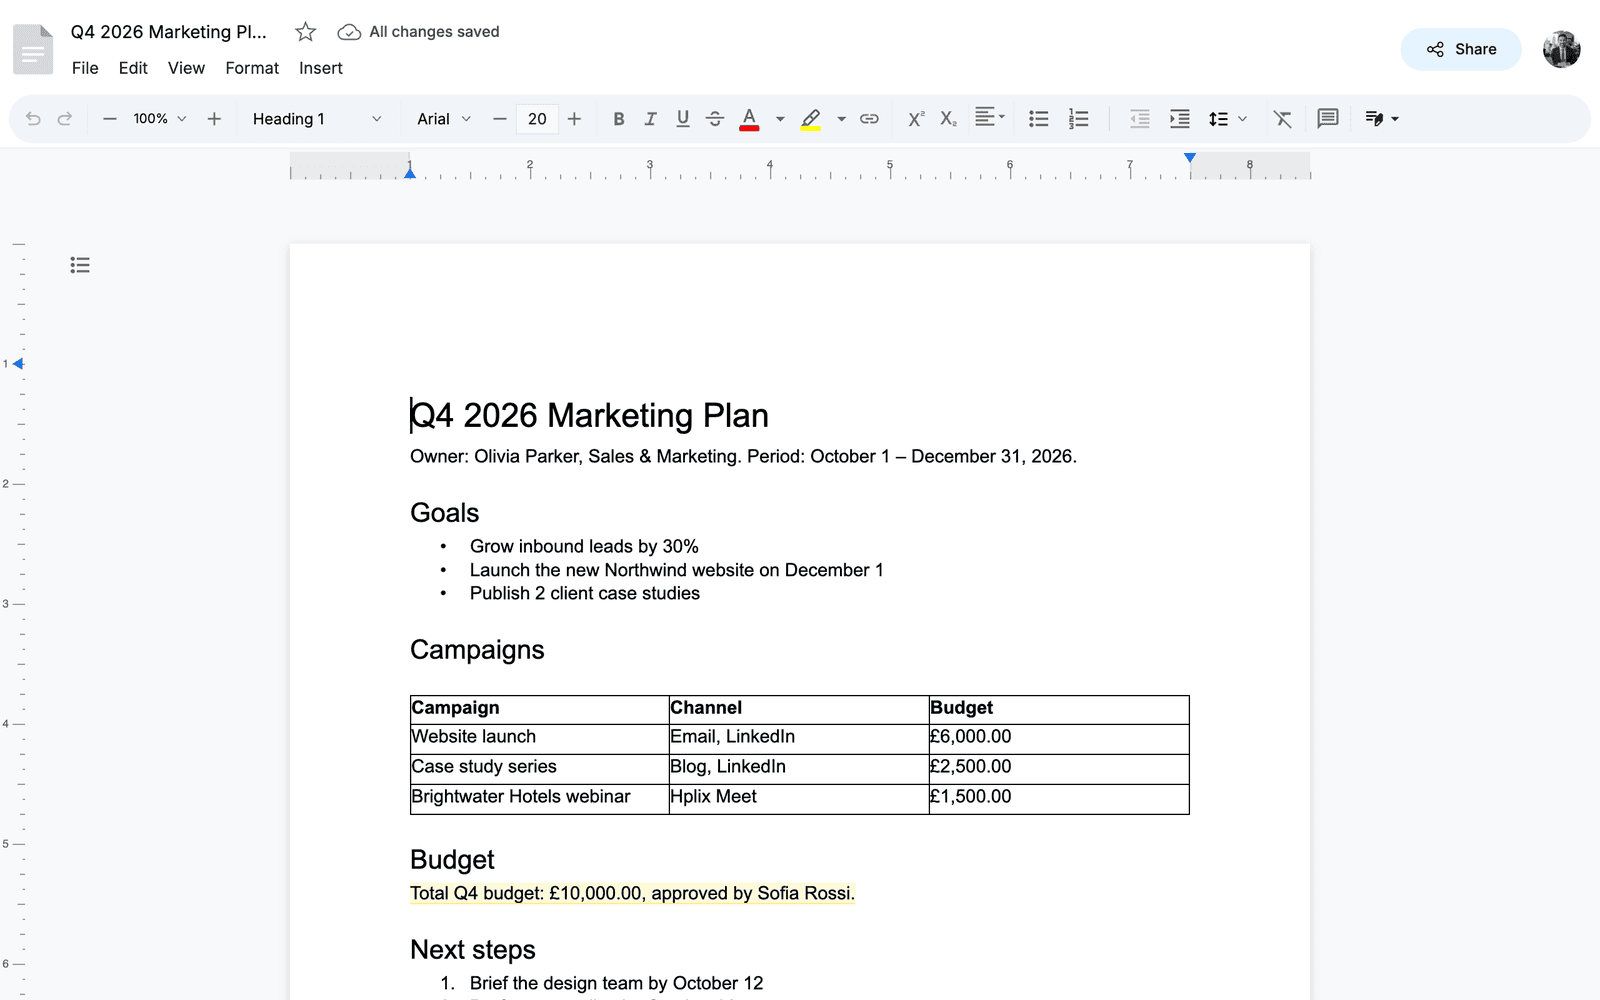Decrease font size with minus button
This screenshot has height=1000, width=1600.
coord(500,119)
